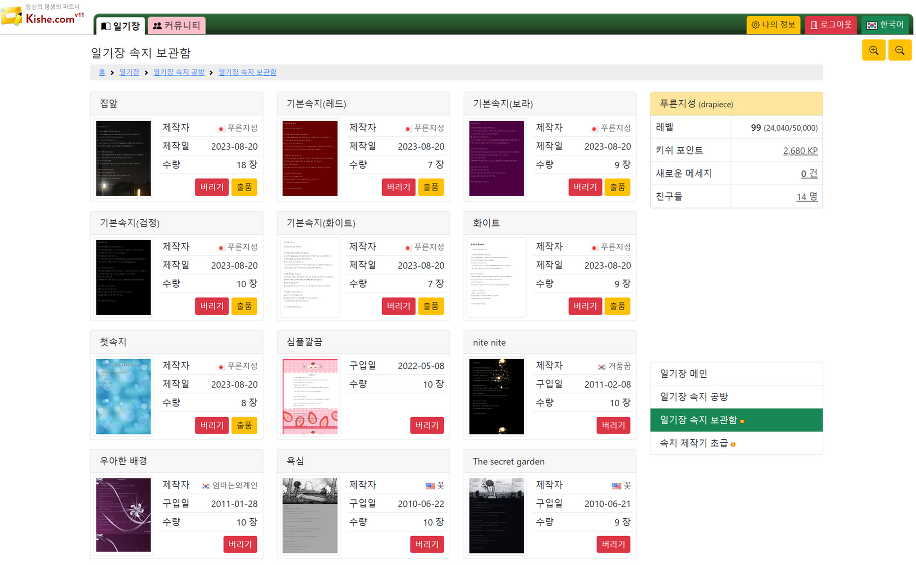The height and width of the screenshot is (565, 916).
Task: Click the Kishe.com logo
Action: click(44, 17)
